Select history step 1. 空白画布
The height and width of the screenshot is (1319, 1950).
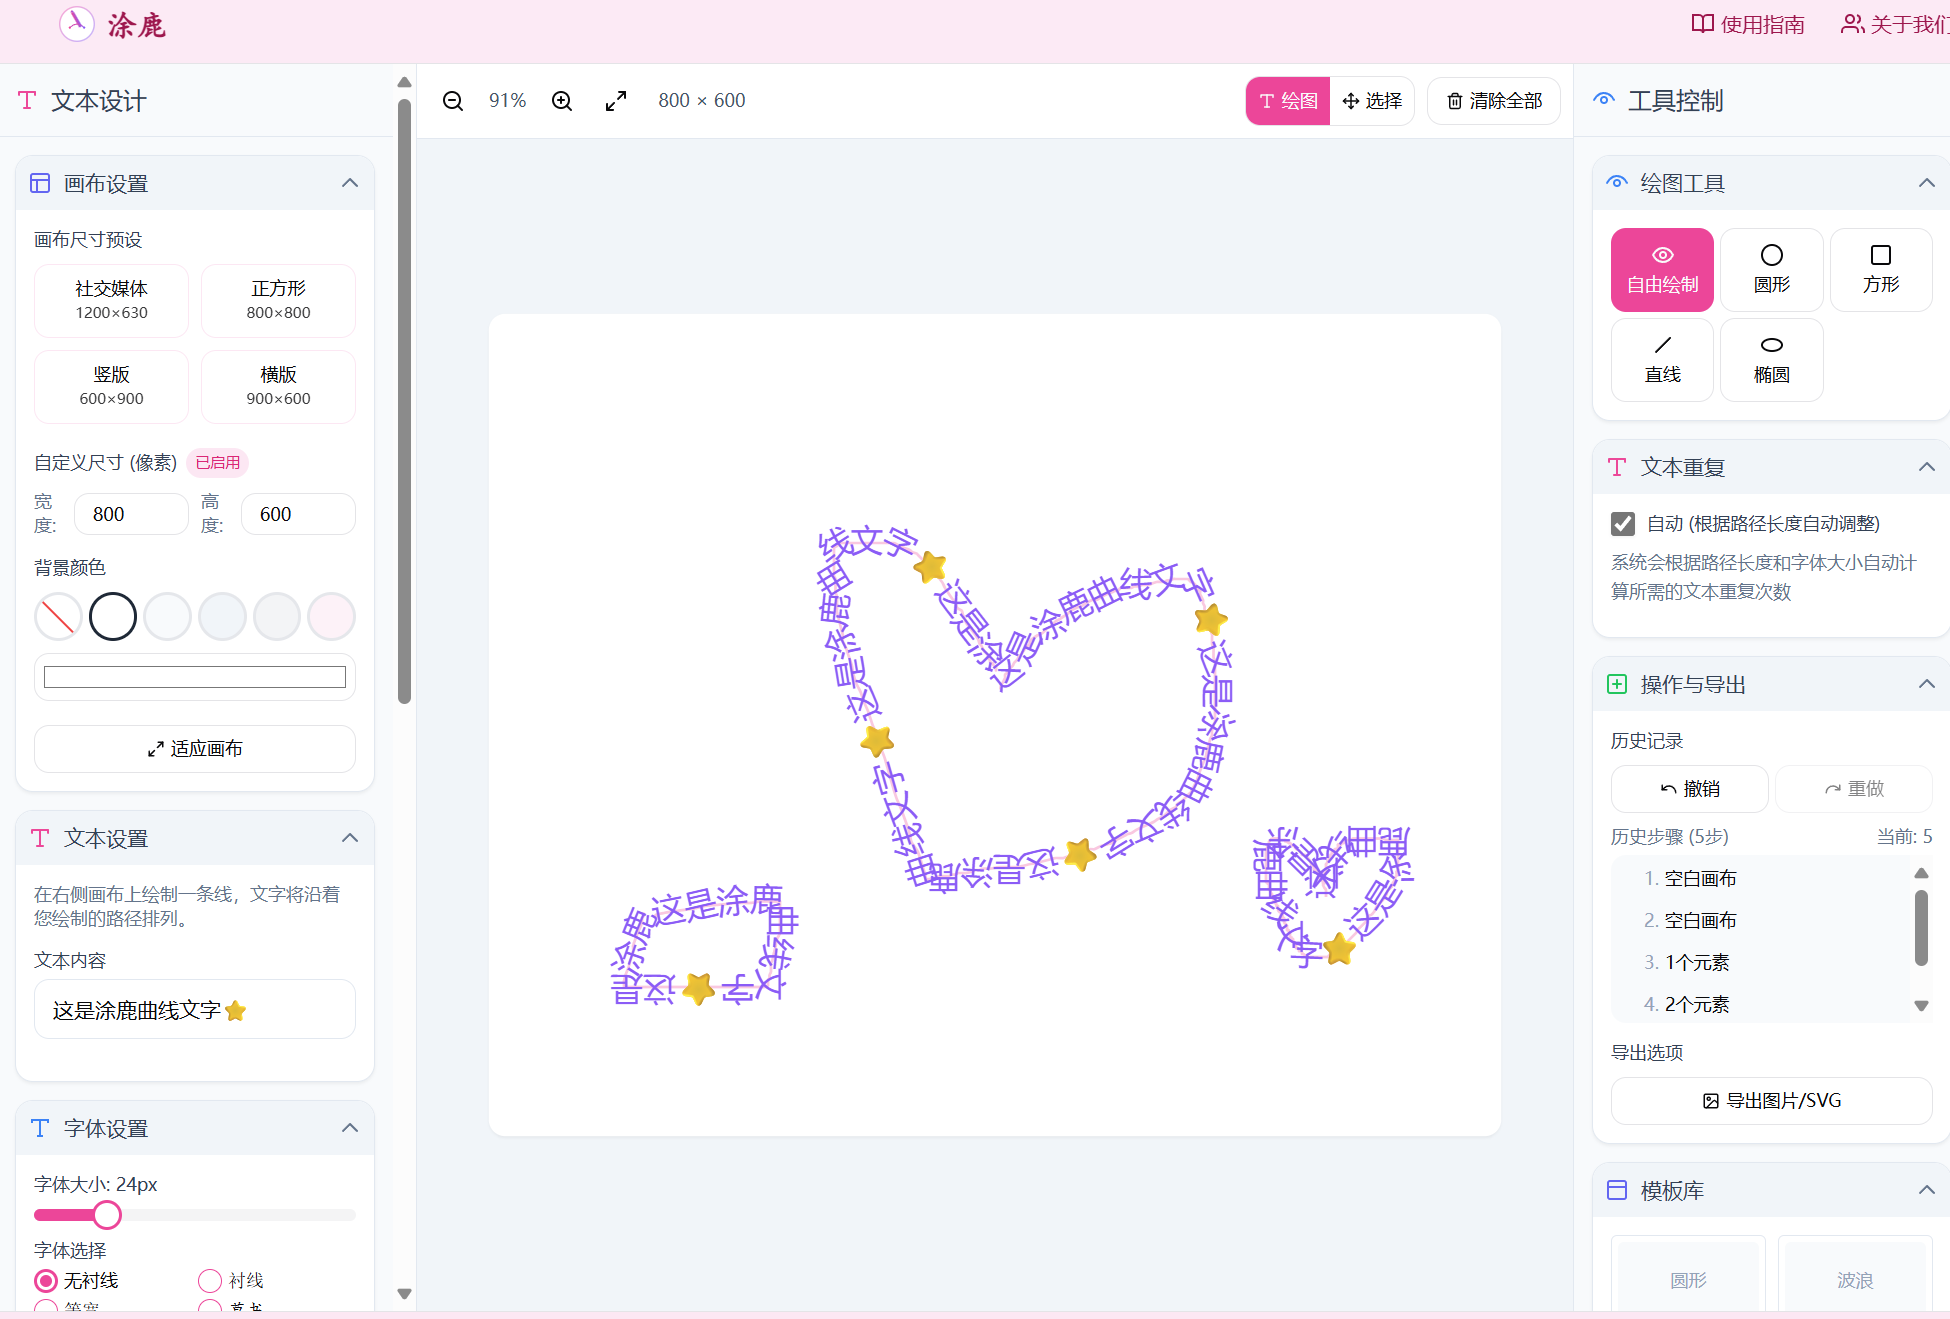click(x=1700, y=879)
